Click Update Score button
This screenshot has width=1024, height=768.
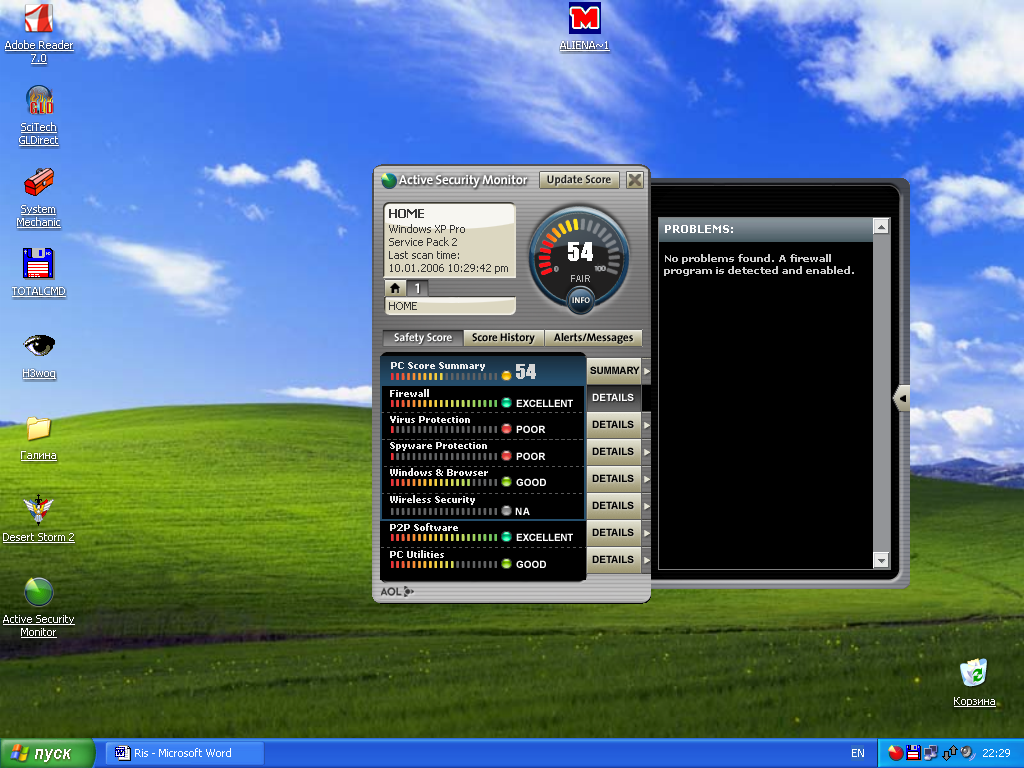[x=579, y=180]
